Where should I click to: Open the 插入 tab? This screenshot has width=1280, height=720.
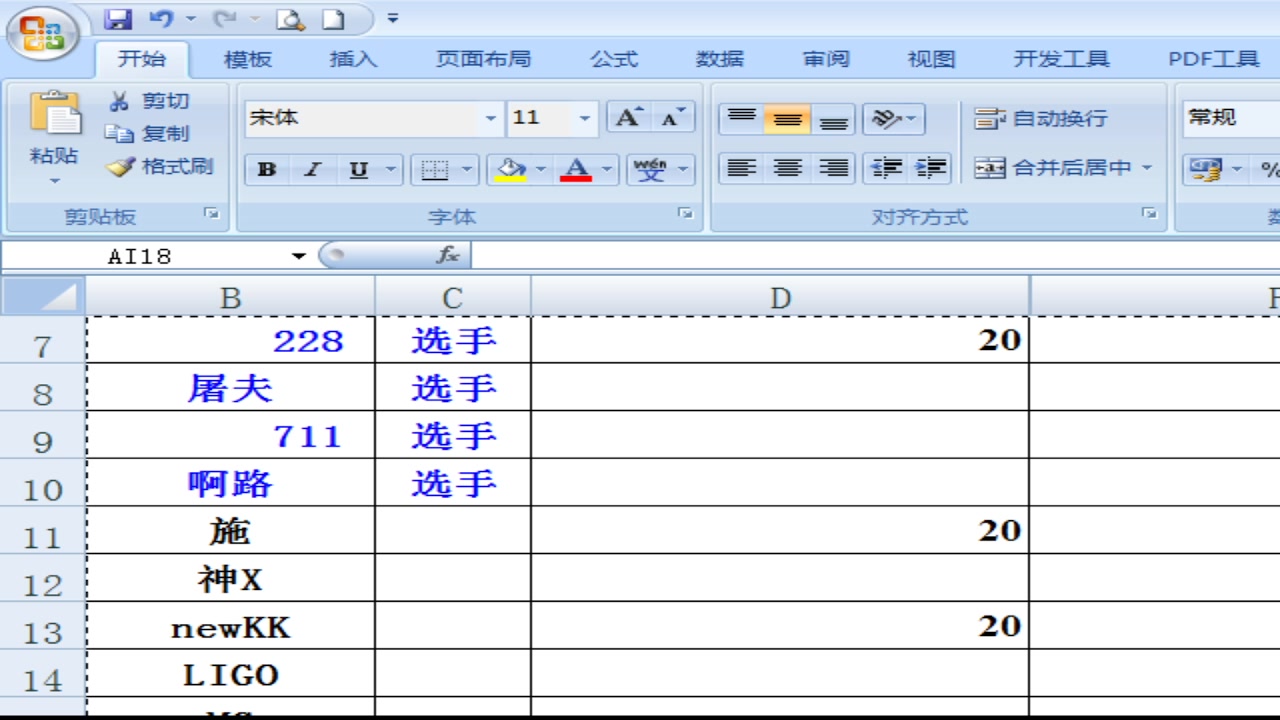pyautogui.click(x=354, y=59)
